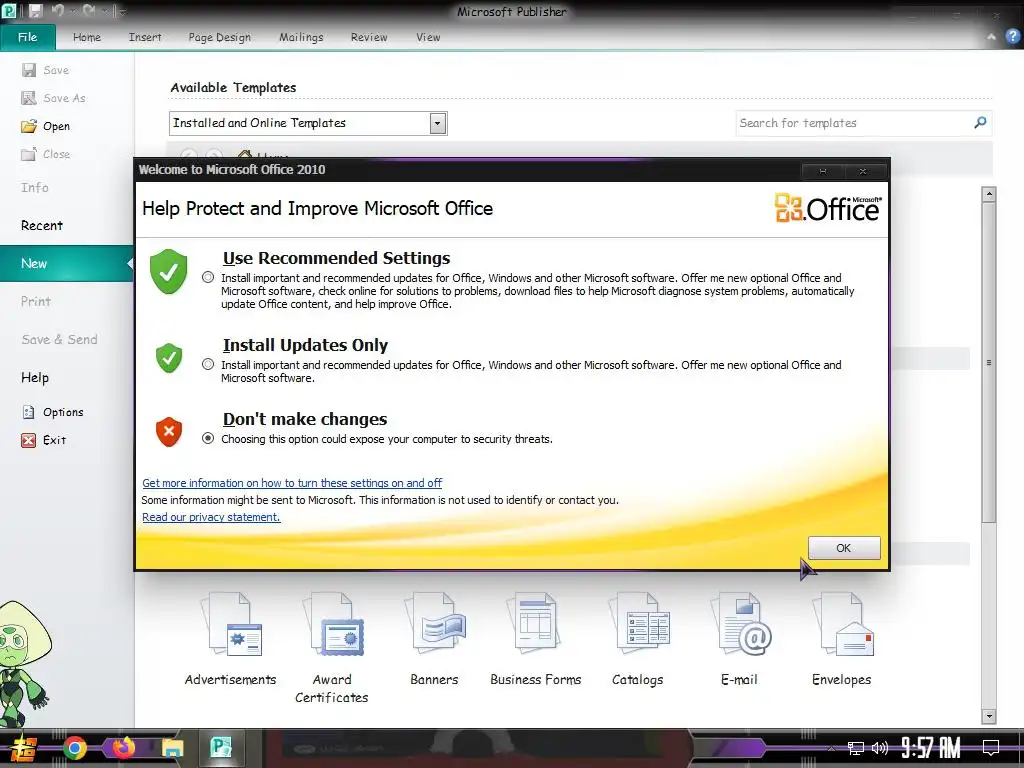The width and height of the screenshot is (1024, 768).
Task: Click the templates scrollbar up arrow
Action: 989,194
